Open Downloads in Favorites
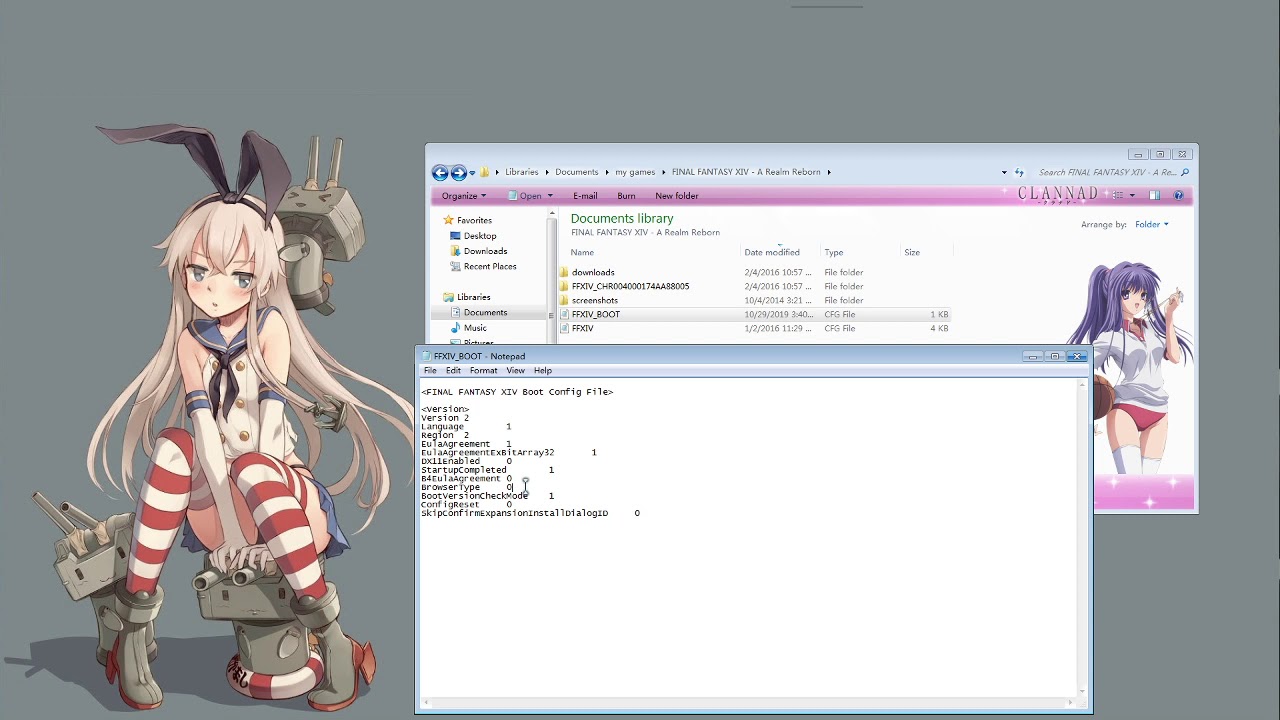Screen dimensions: 1280x720 click(x=485, y=251)
